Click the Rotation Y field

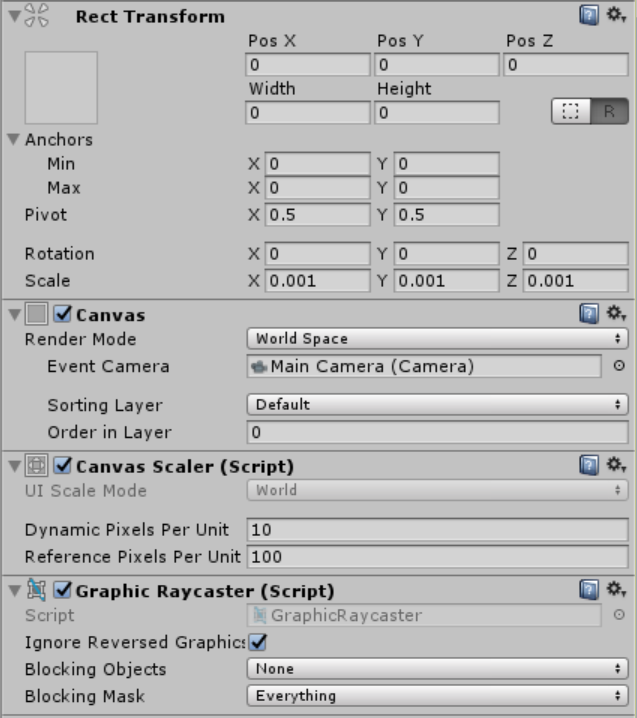click(446, 254)
